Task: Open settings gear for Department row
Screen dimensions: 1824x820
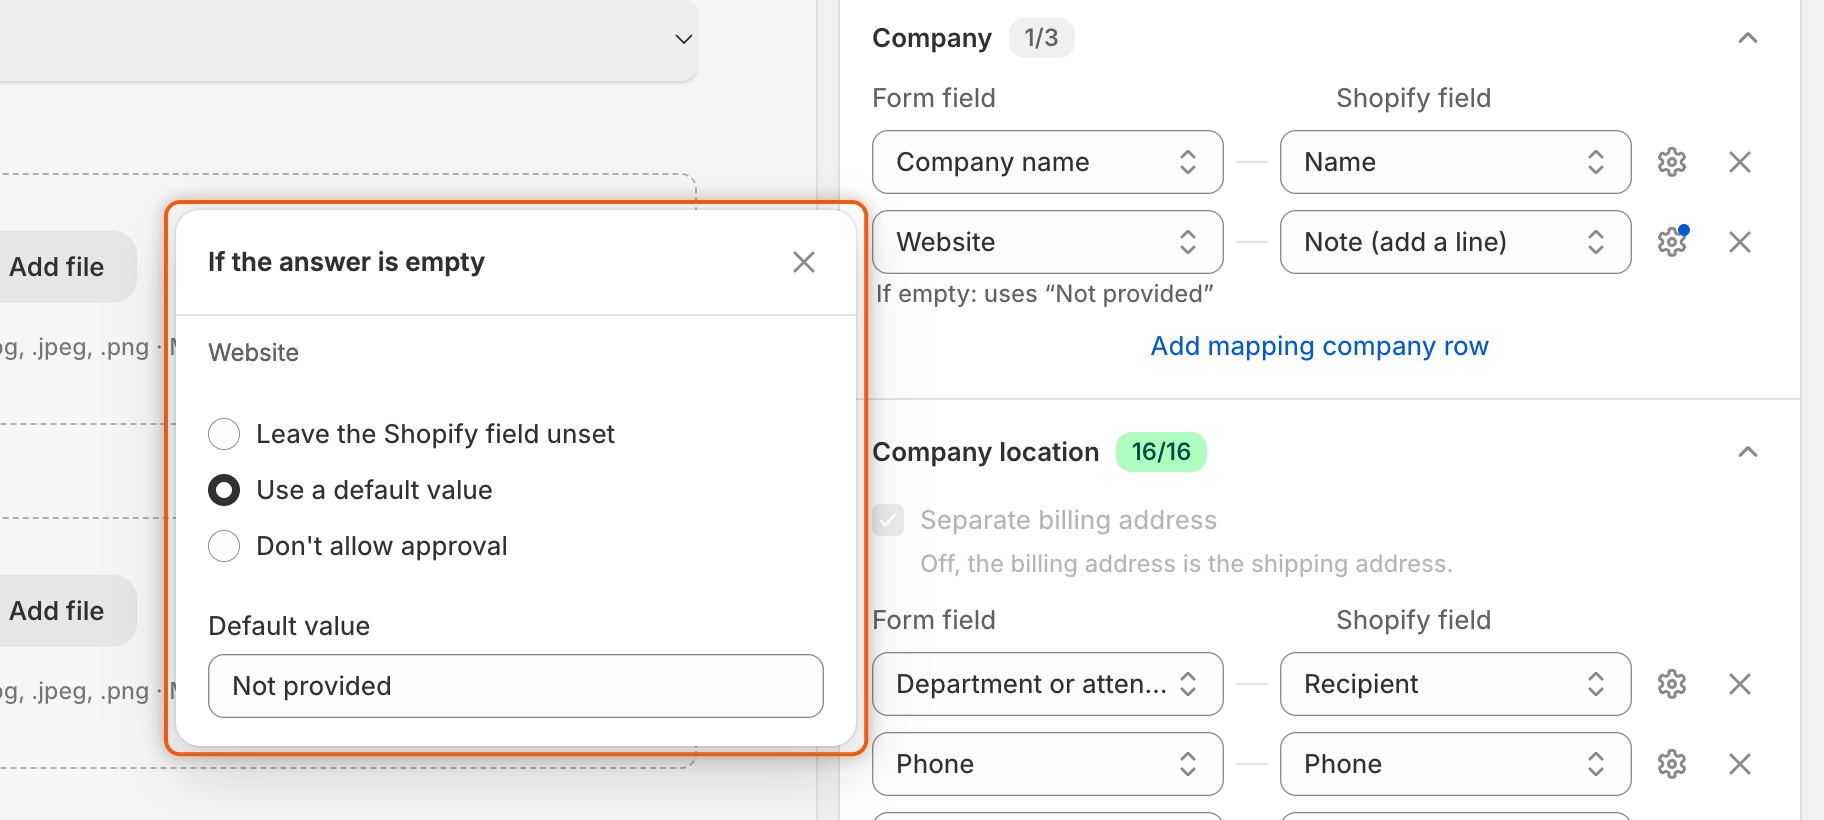Action: pos(1672,684)
